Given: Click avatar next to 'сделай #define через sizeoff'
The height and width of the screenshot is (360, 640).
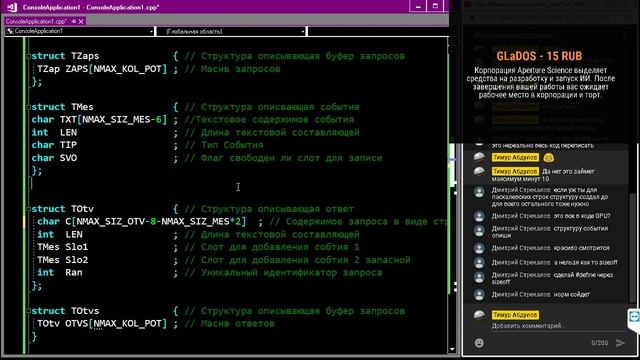Looking at the screenshot, I should click(479, 278).
